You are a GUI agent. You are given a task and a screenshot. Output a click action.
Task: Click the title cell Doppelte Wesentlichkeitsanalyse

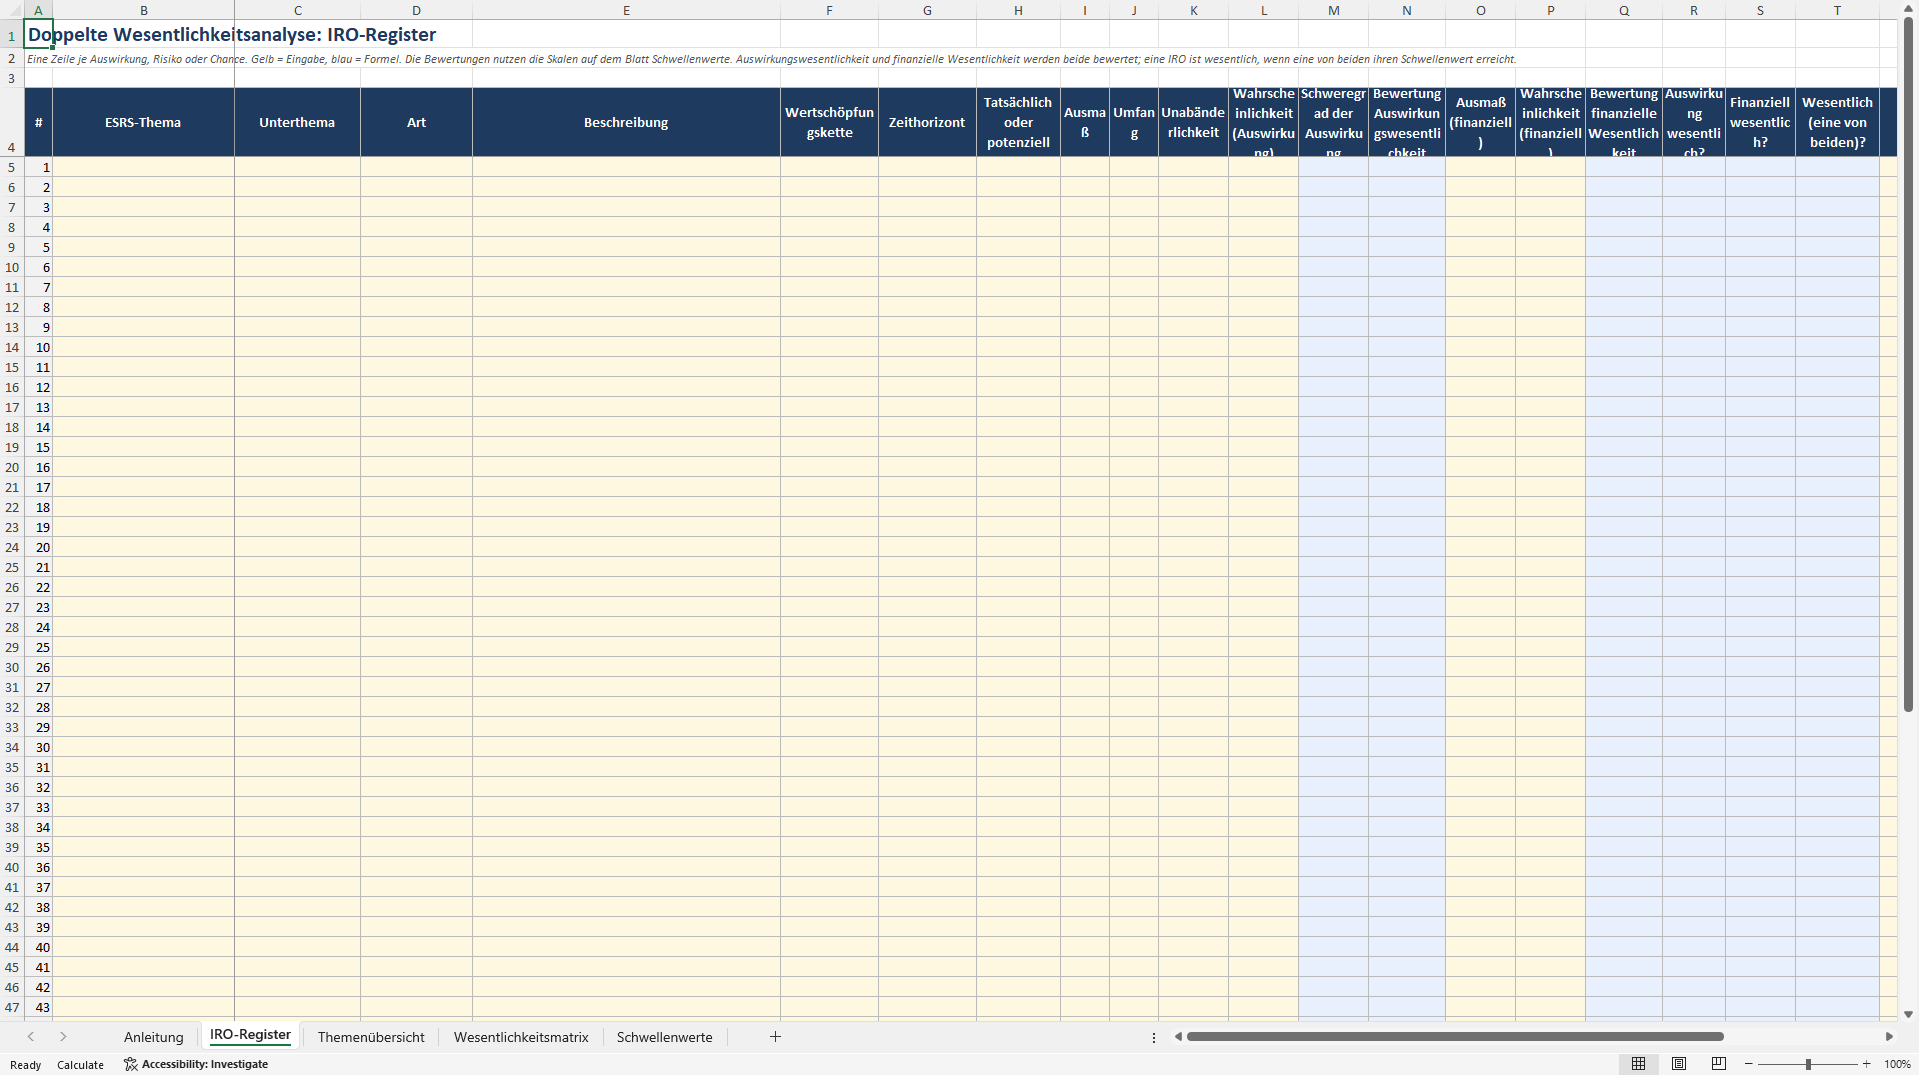pos(232,35)
